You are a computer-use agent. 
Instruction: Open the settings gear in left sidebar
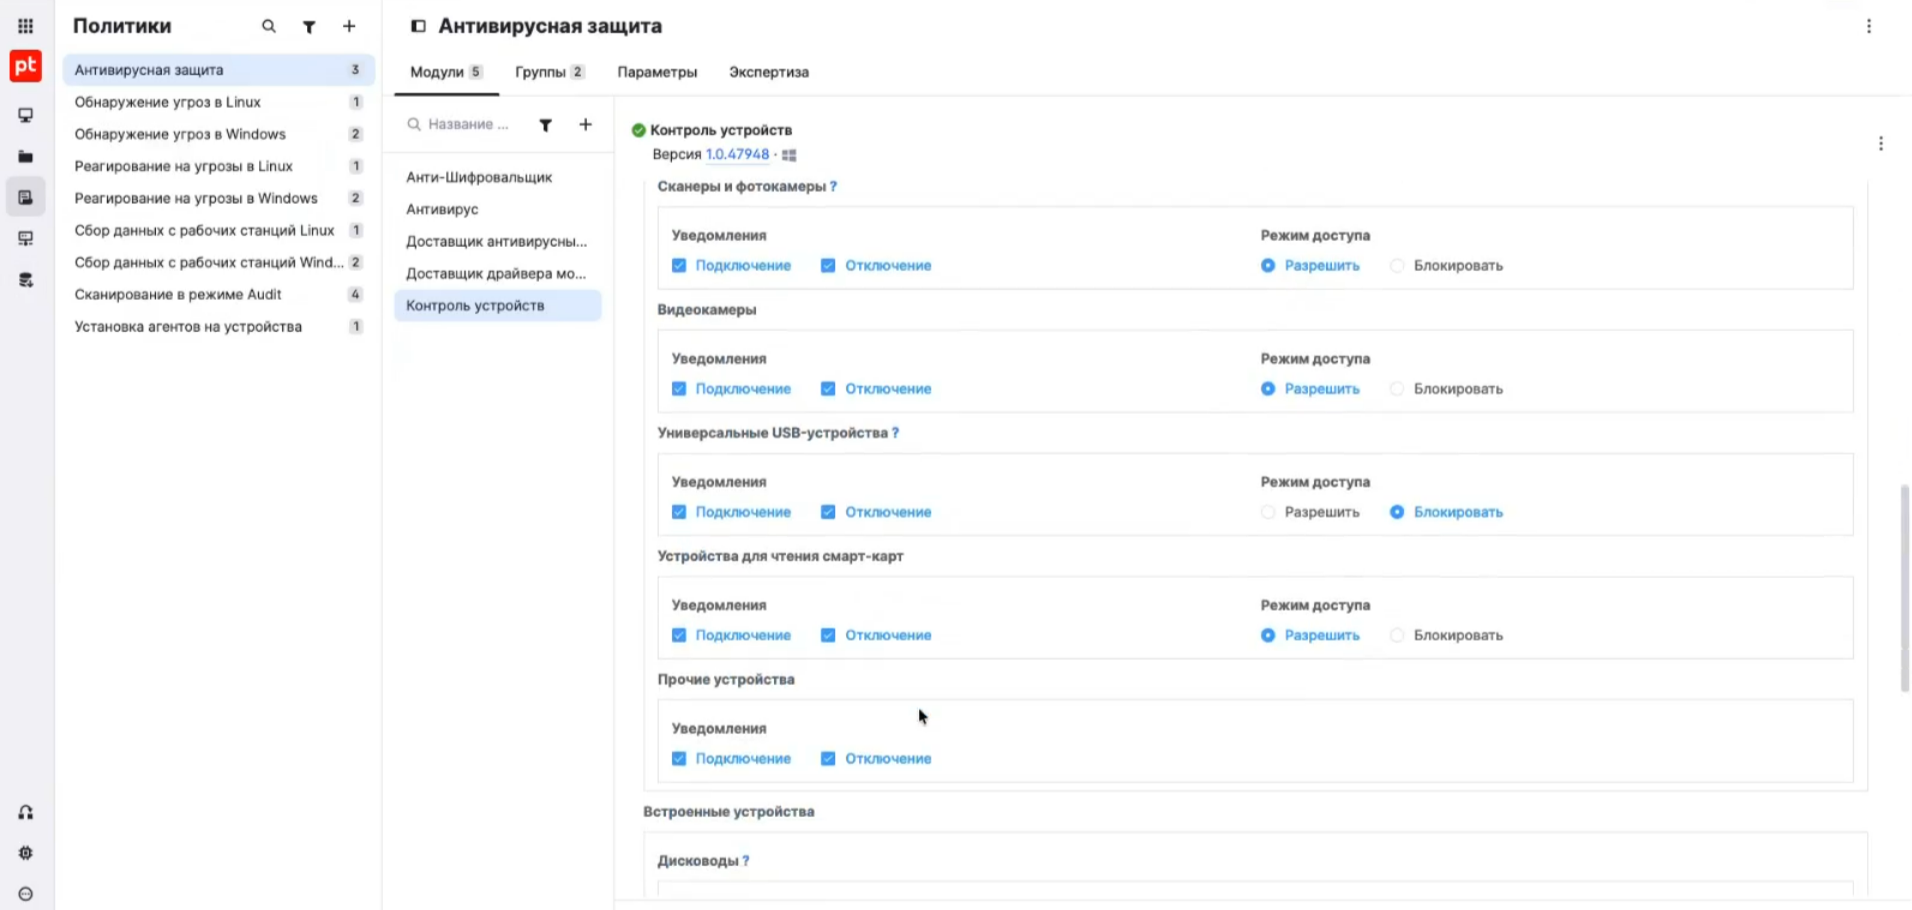(26, 853)
